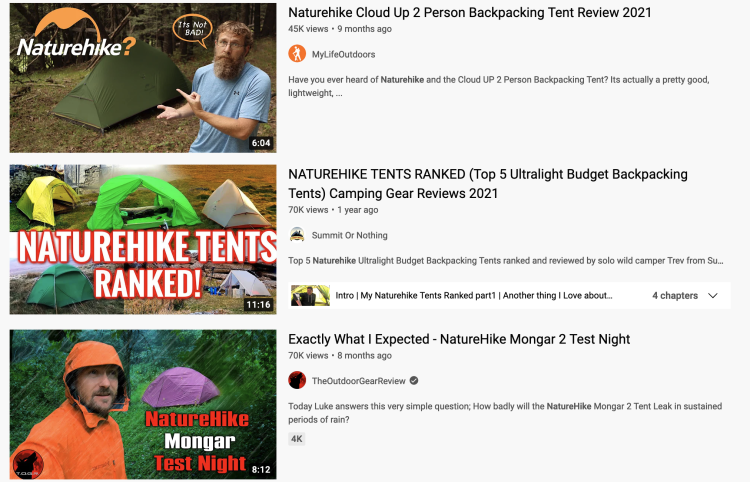Expand the 4 chapters chevron
This screenshot has height=482, width=750.
pyautogui.click(x=713, y=296)
